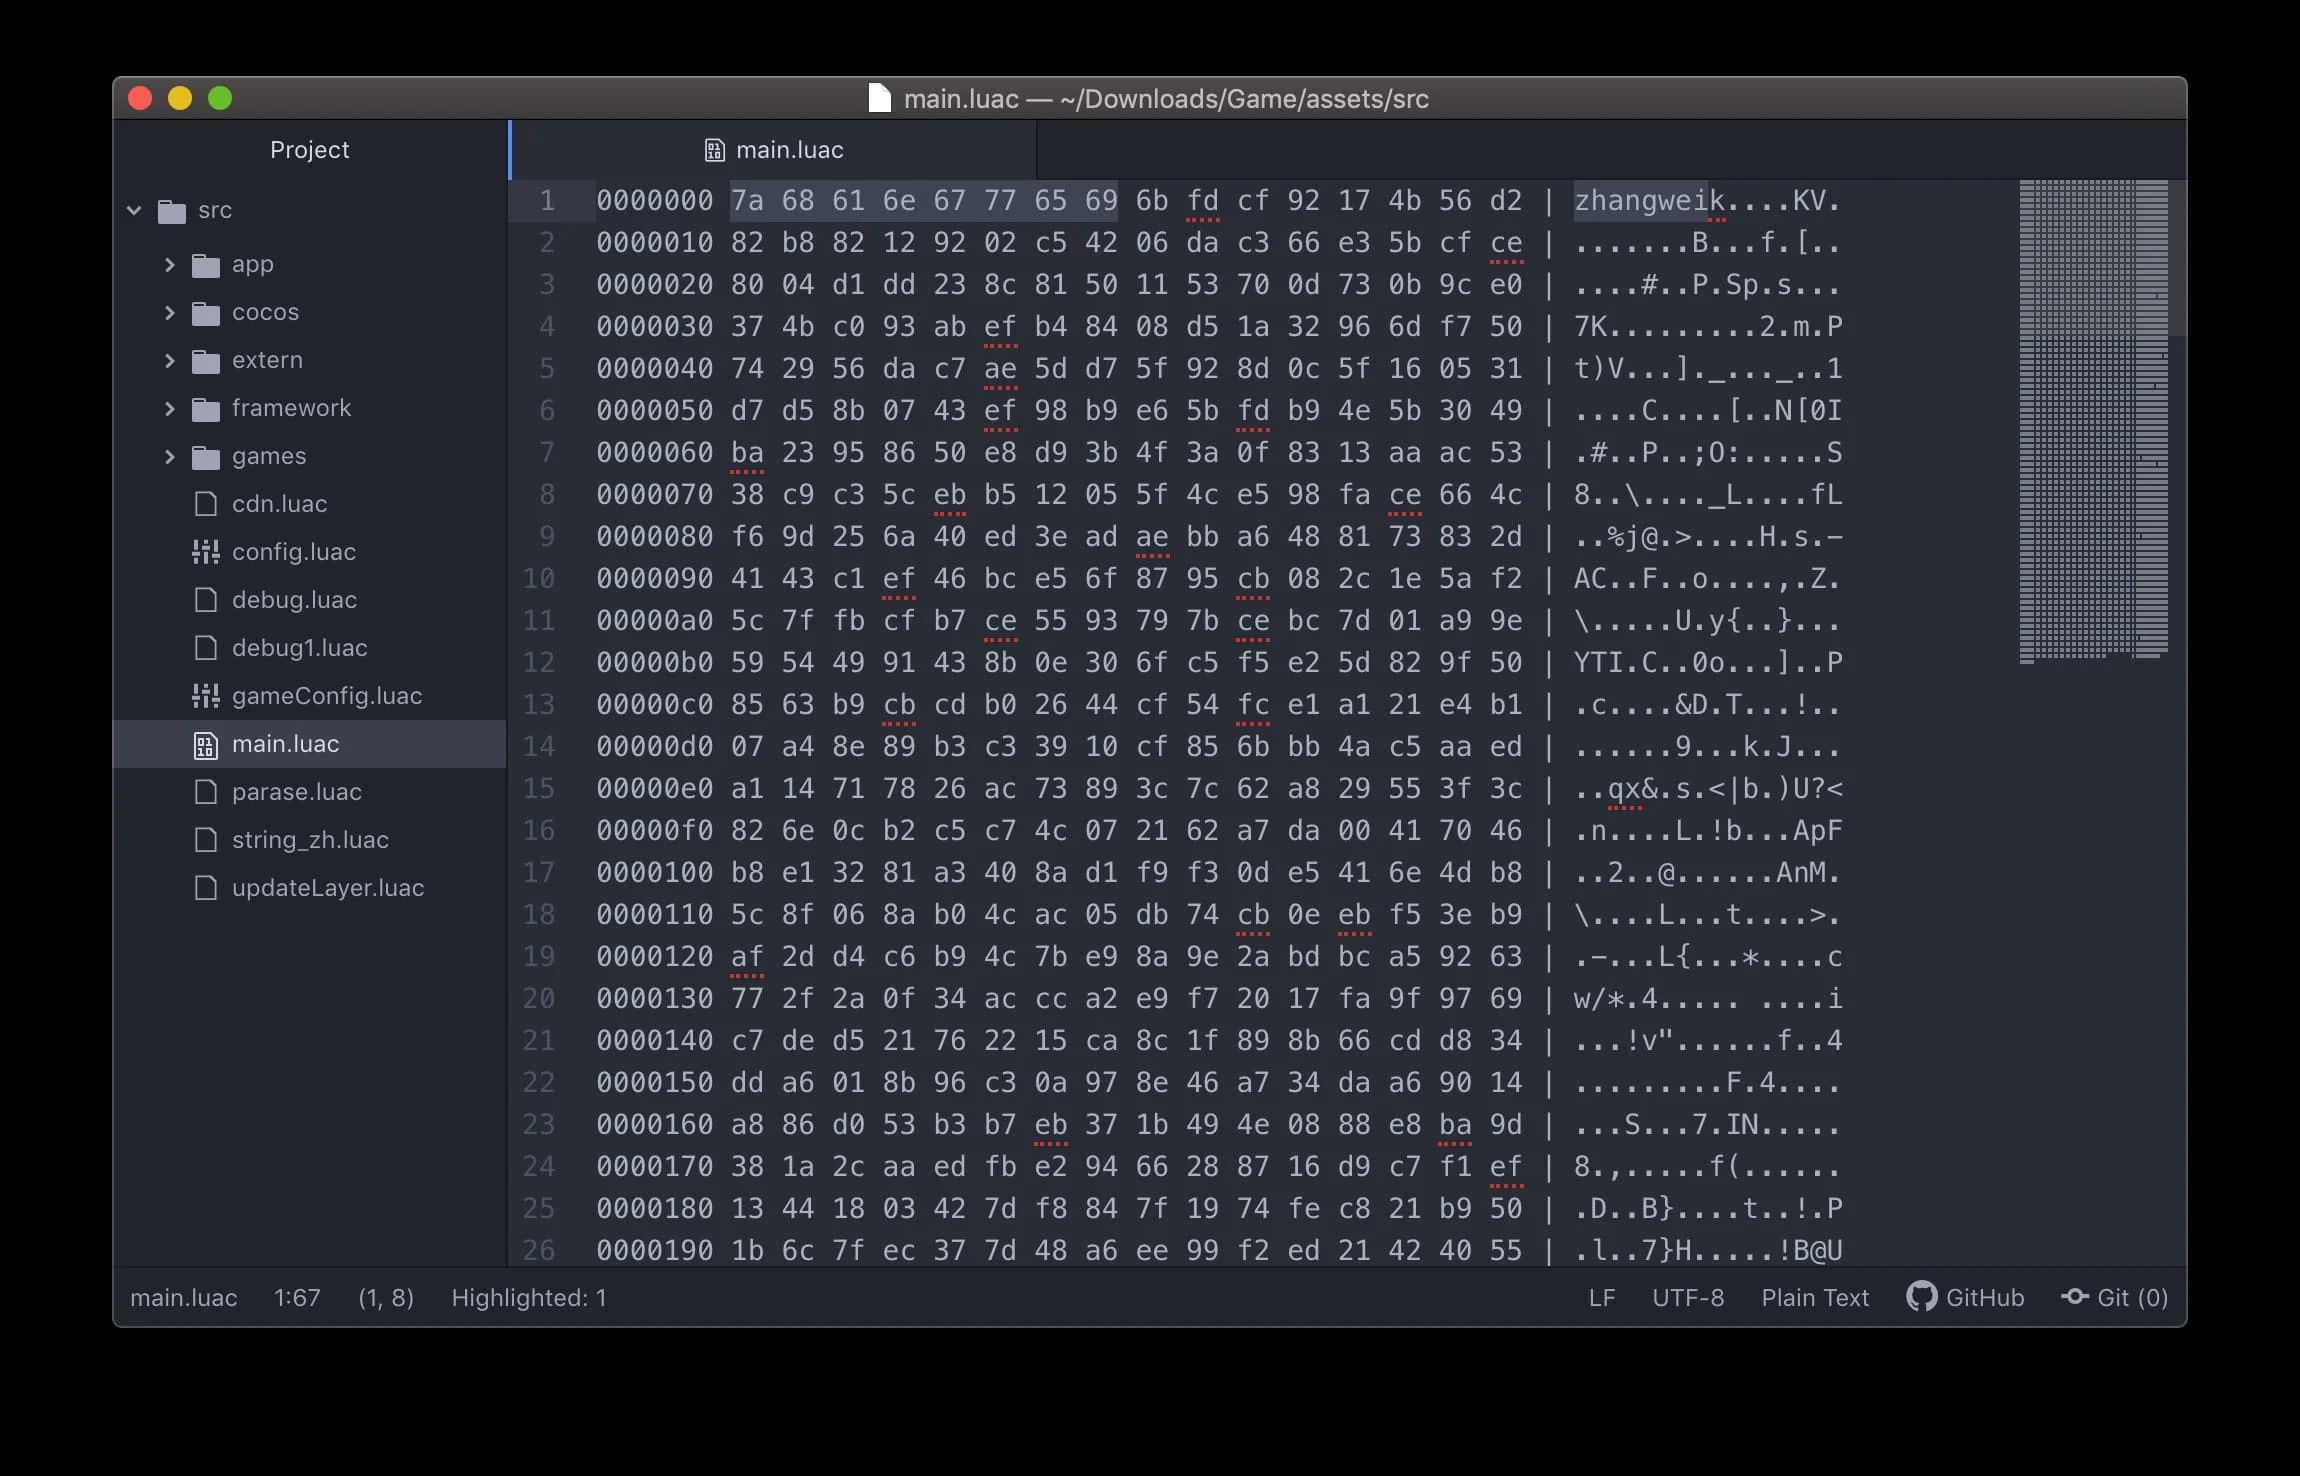This screenshot has height=1476, width=2300.
Task: Click the string_zh.luac file icon
Action: click(x=206, y=840)
